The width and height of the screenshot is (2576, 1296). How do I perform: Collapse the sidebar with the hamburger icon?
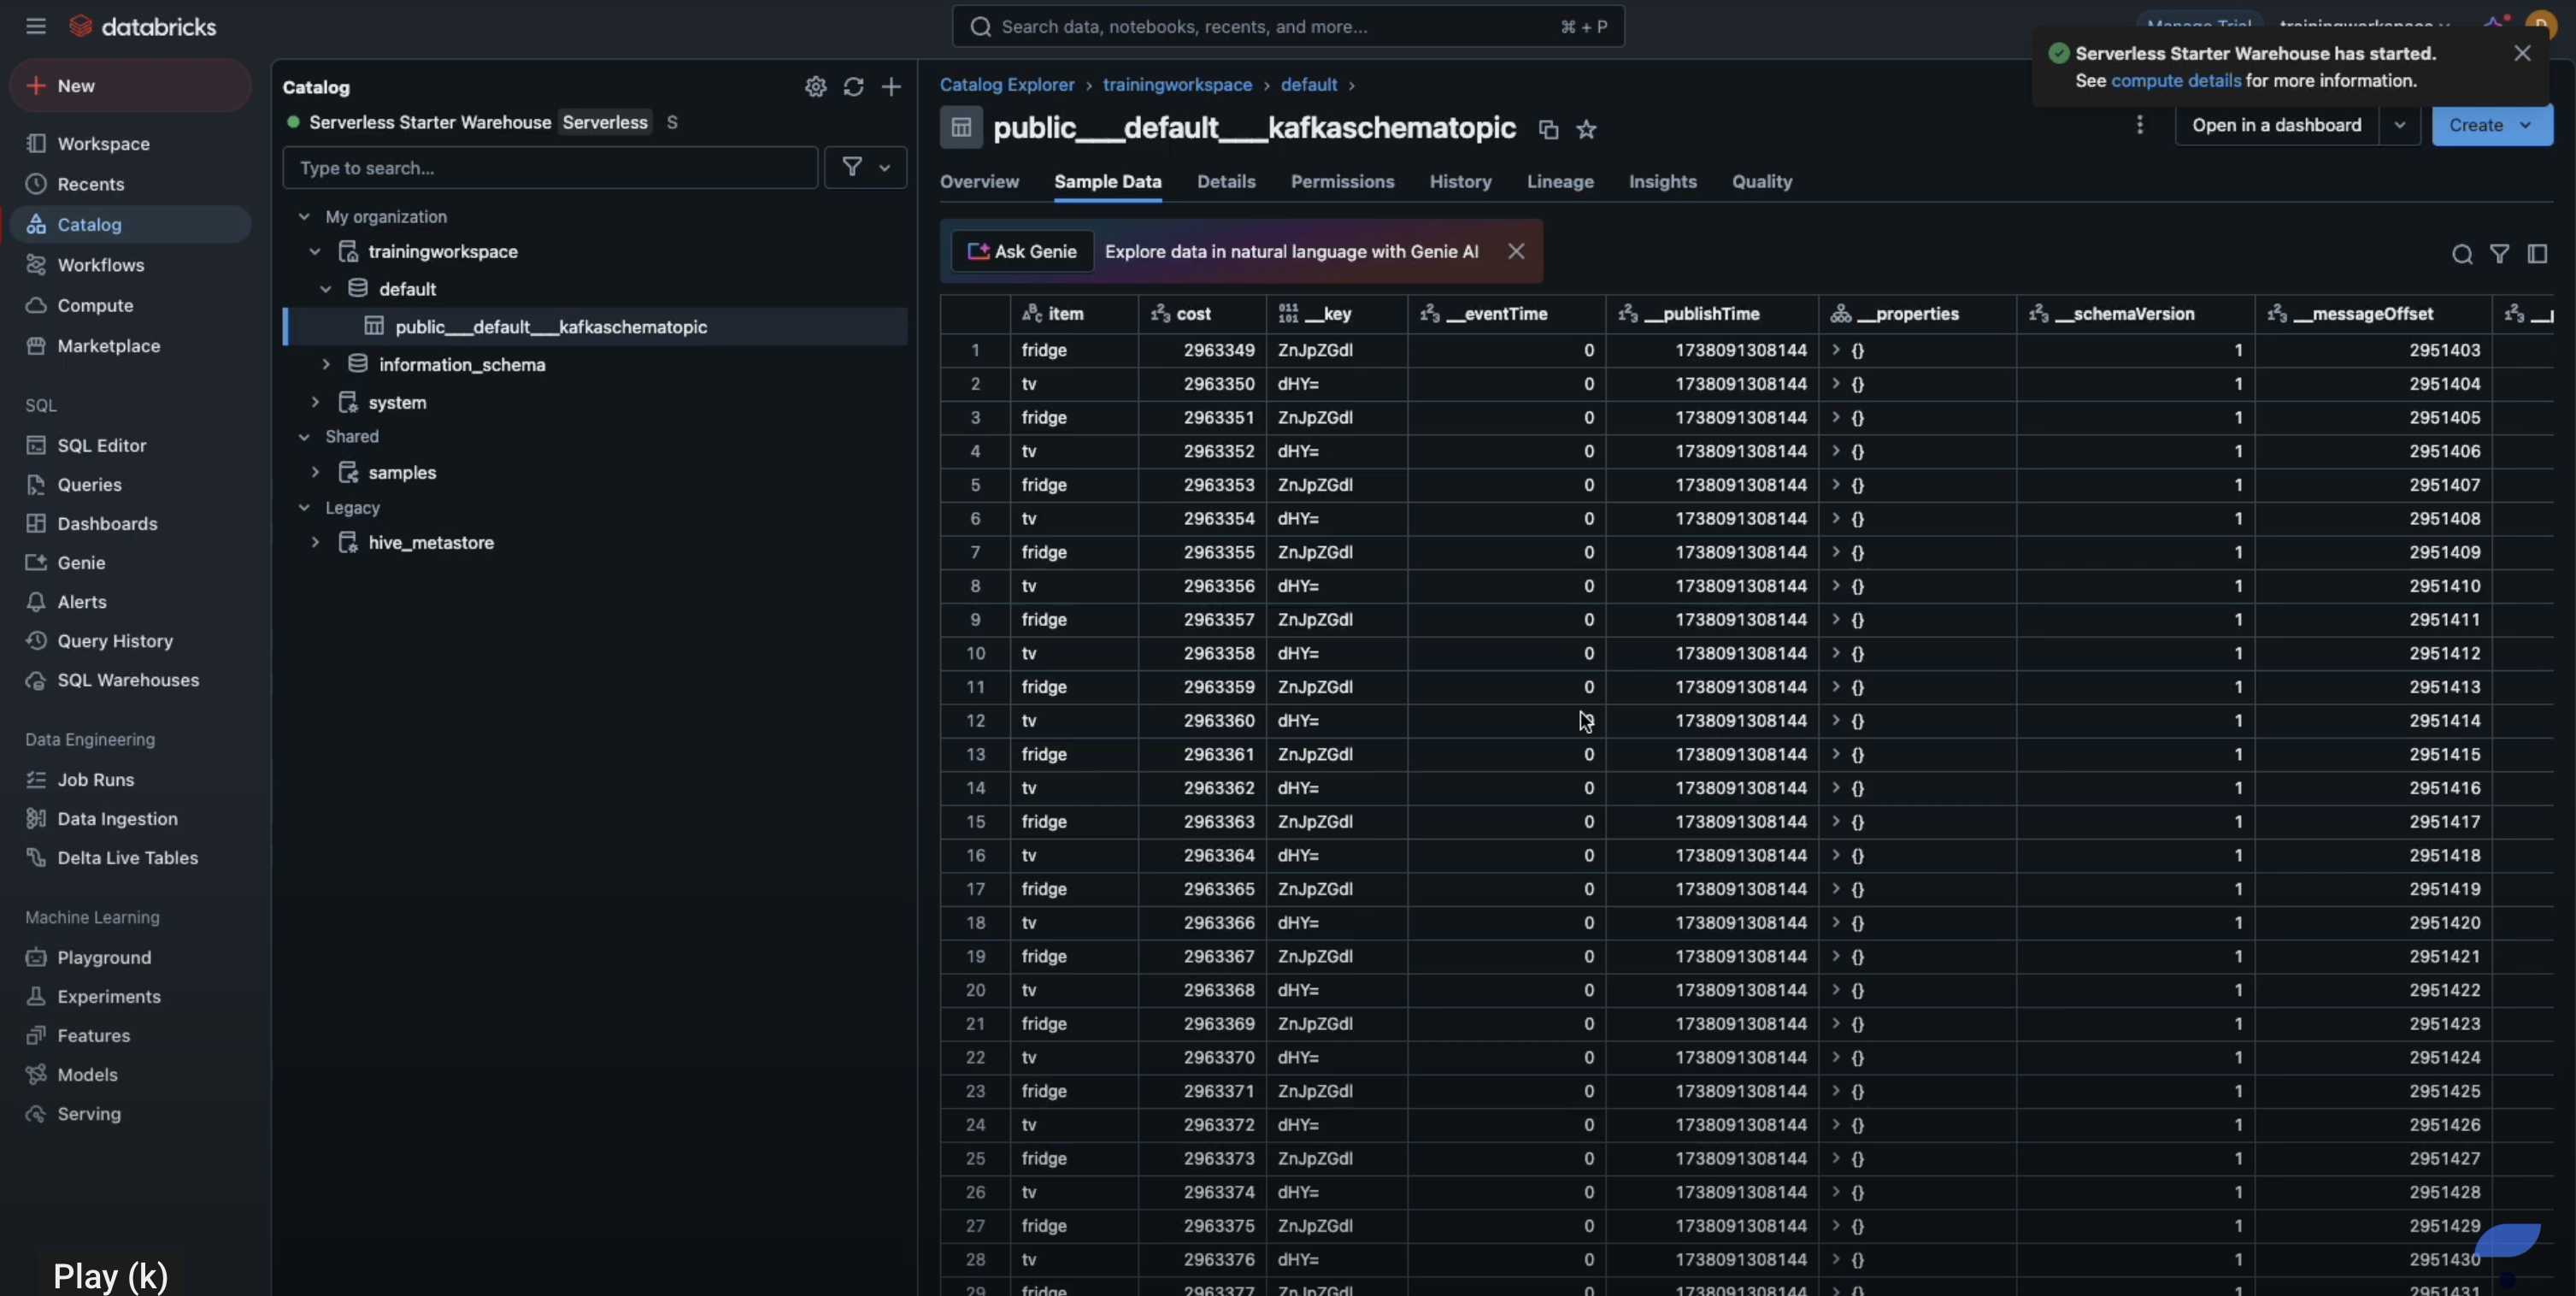[35, 26]
